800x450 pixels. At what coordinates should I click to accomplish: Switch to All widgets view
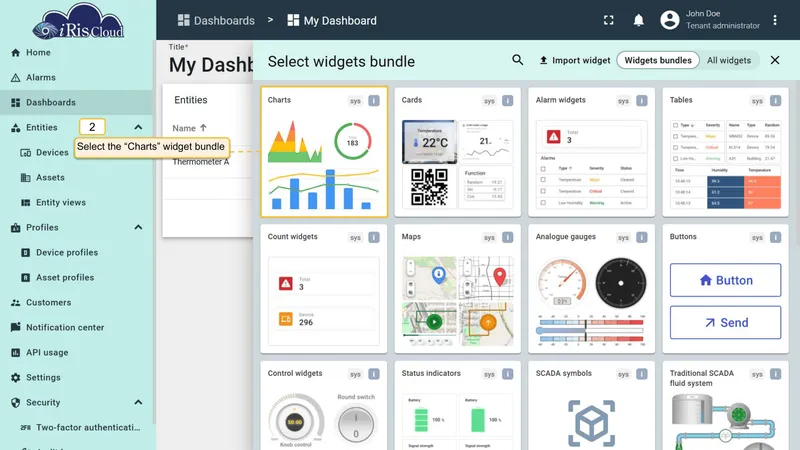[729, 60]
